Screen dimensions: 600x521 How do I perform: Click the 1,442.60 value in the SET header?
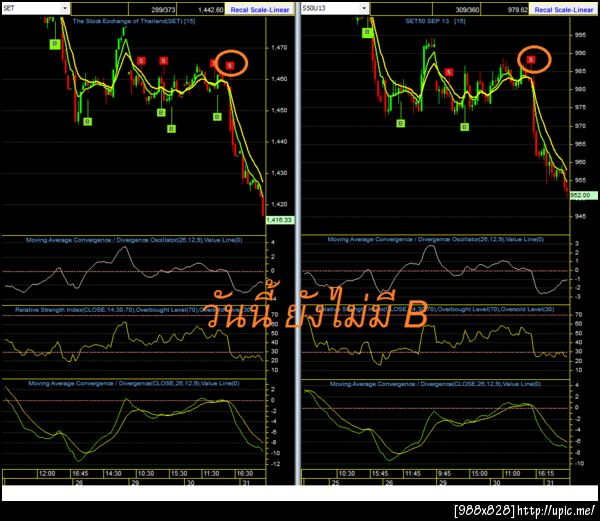[201, 10]
